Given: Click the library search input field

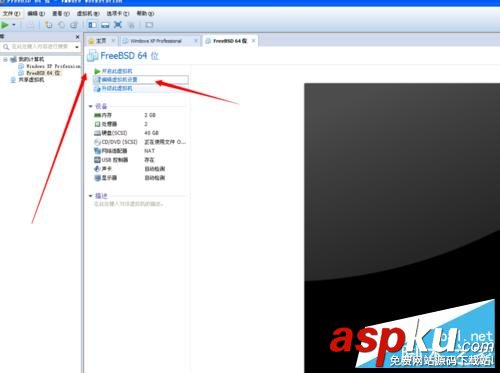Looking at the screenshot, I should pos(39,47).
